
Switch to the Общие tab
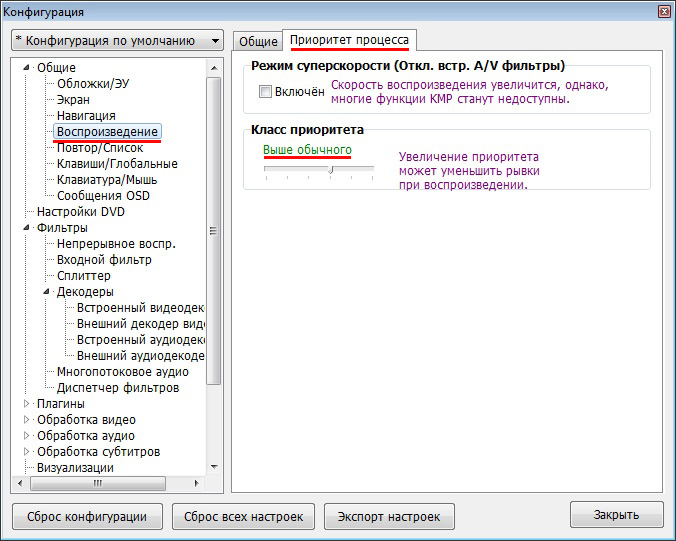(258, 41)
